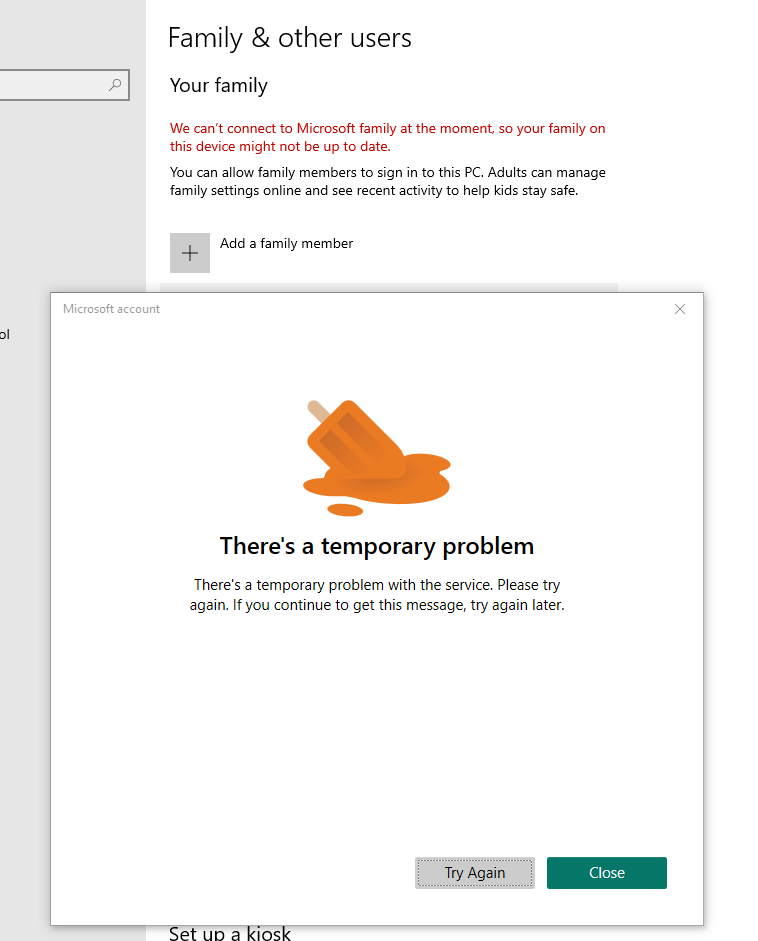Viewport: 758px width, 941px height.
Task: Close the Microsoft account dialog with X
Action: point(679,309)
